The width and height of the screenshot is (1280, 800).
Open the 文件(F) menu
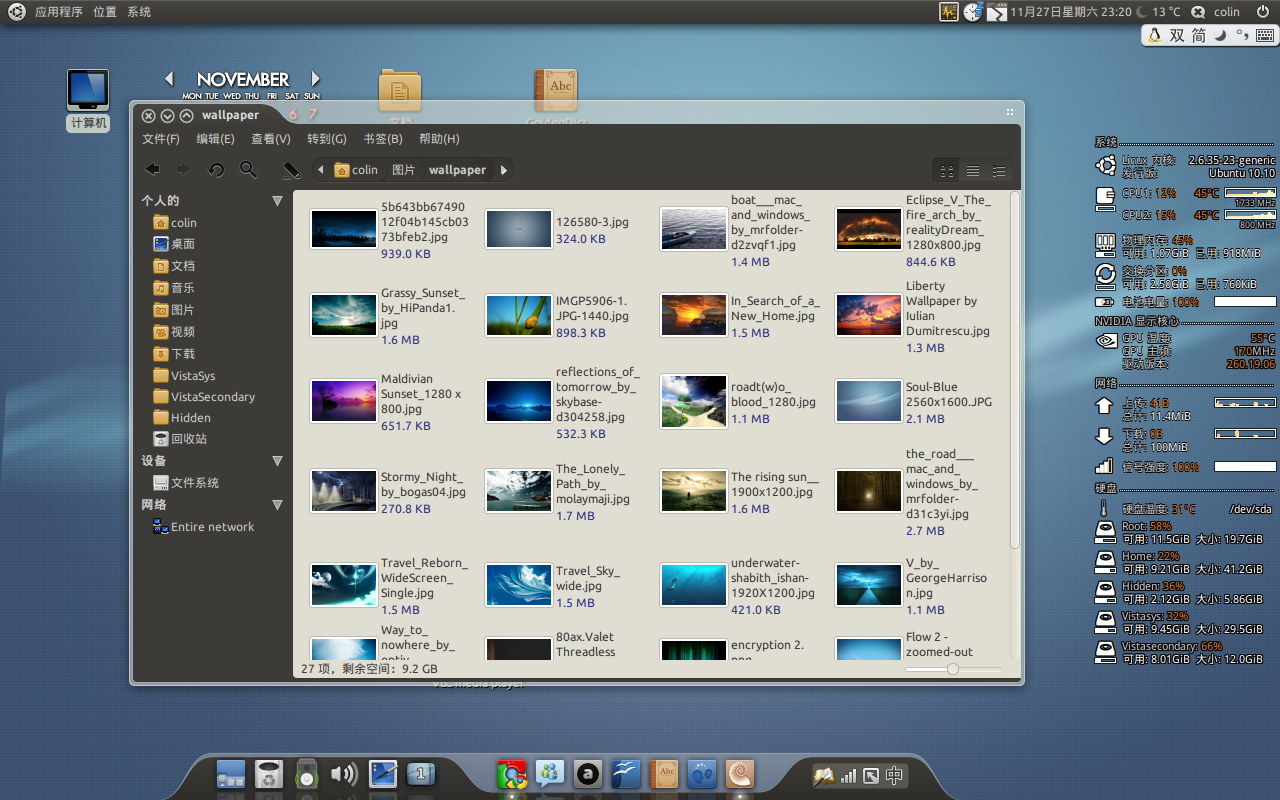[x=161, y=139]
